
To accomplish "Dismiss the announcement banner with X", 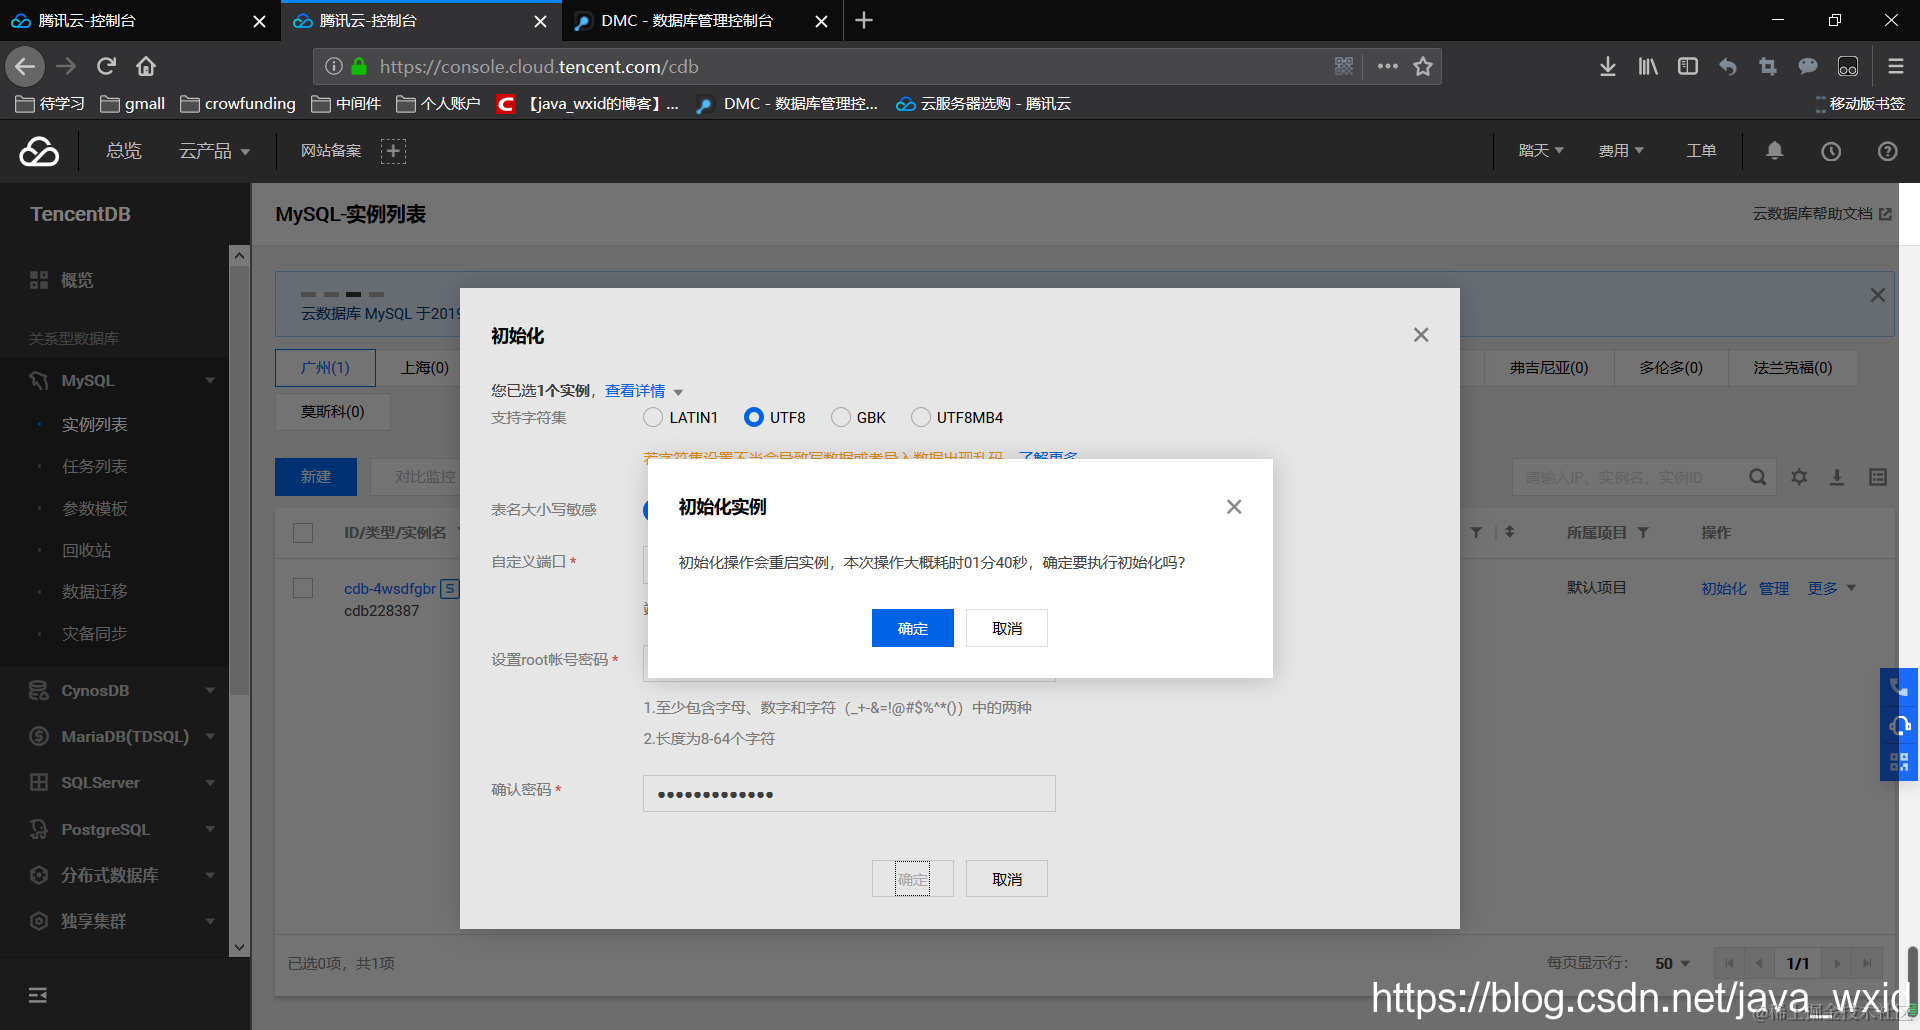I will coord(1877,295).
